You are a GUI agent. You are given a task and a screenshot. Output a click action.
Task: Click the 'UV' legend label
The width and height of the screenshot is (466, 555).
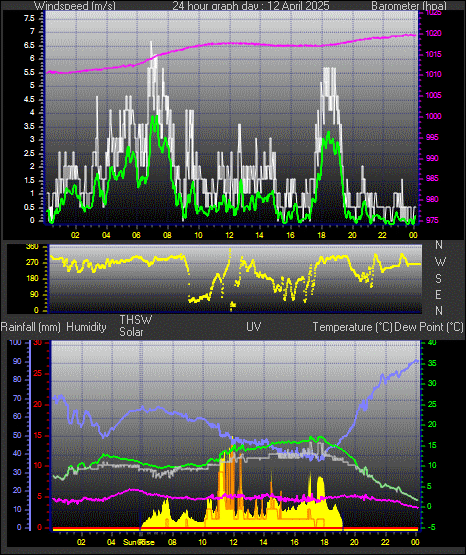click(254, 327)
